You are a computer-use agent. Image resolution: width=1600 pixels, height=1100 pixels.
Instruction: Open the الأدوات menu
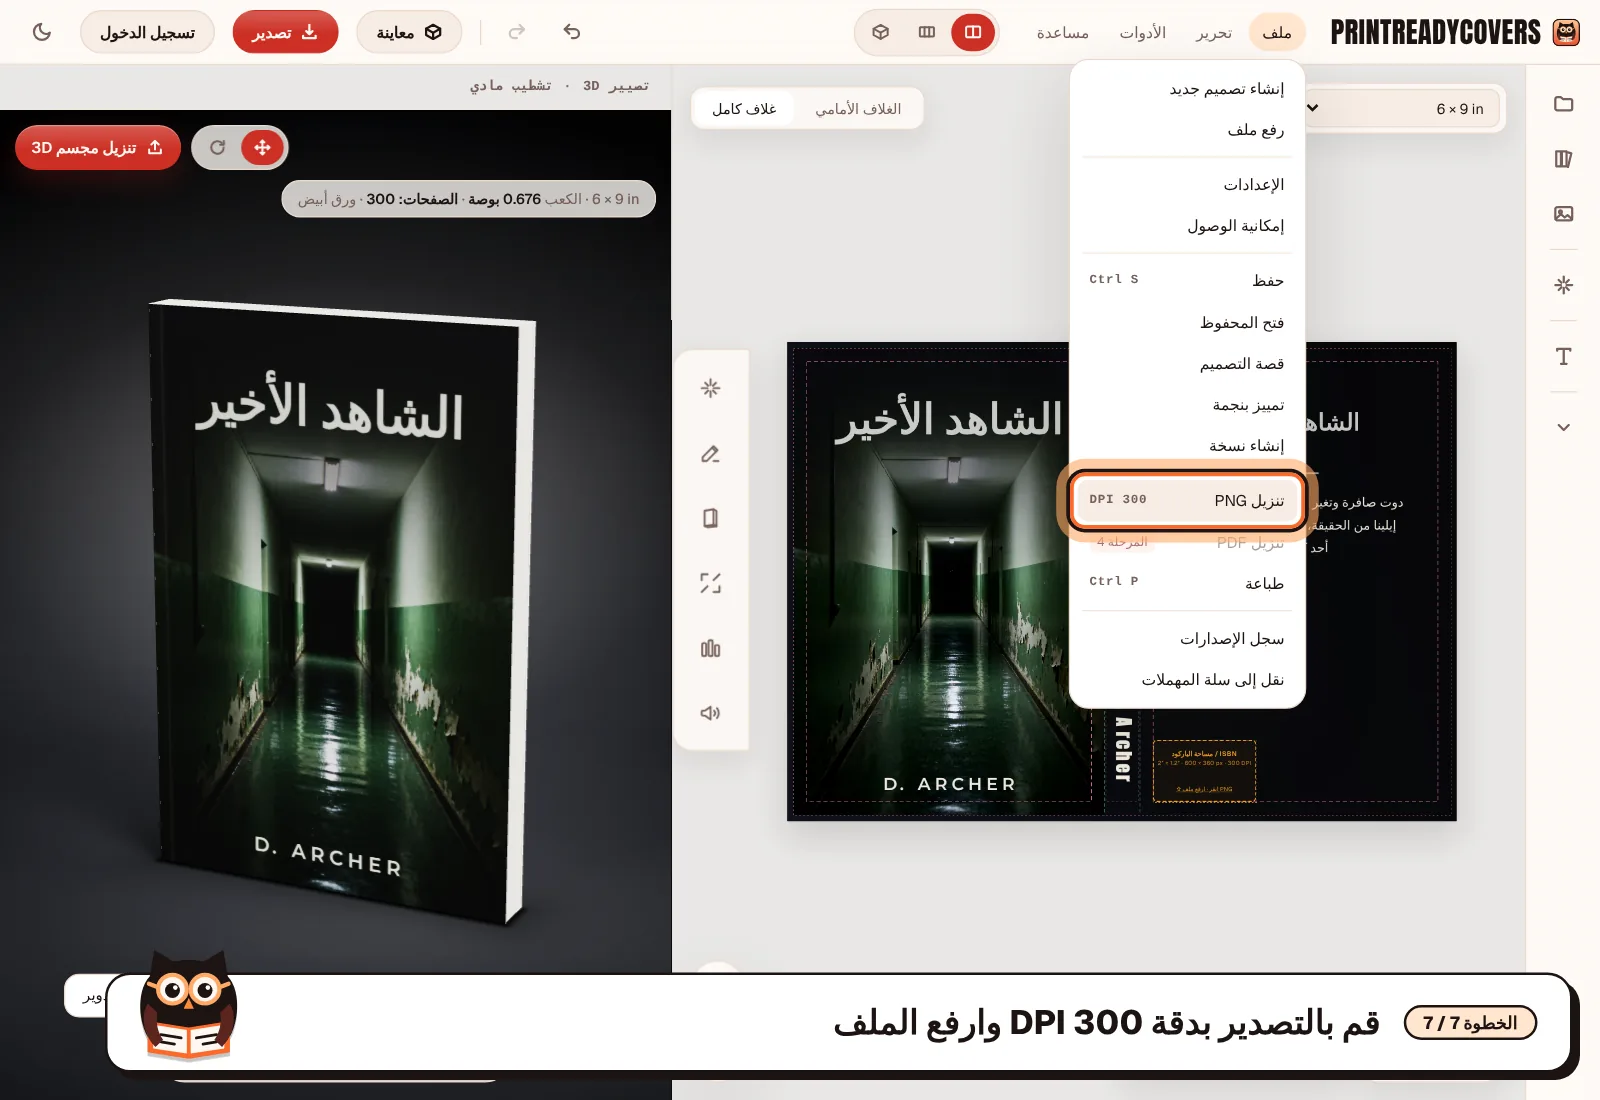[x=1143, y=32]
